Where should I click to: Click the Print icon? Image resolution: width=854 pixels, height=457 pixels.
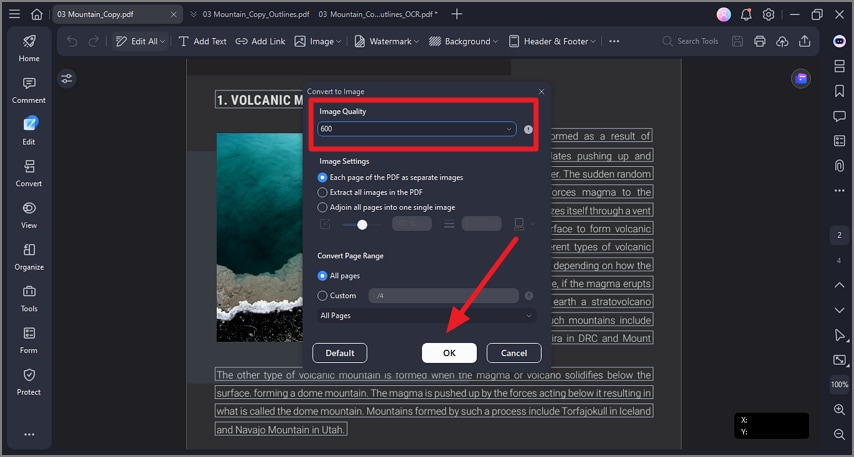click(x=760, y=41)
